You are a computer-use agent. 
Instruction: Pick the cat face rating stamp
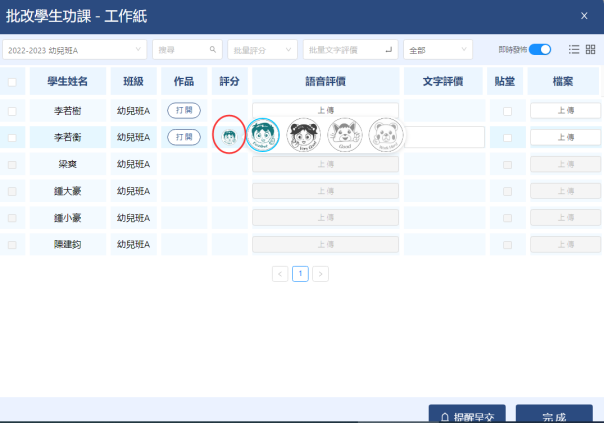[344, 135]
